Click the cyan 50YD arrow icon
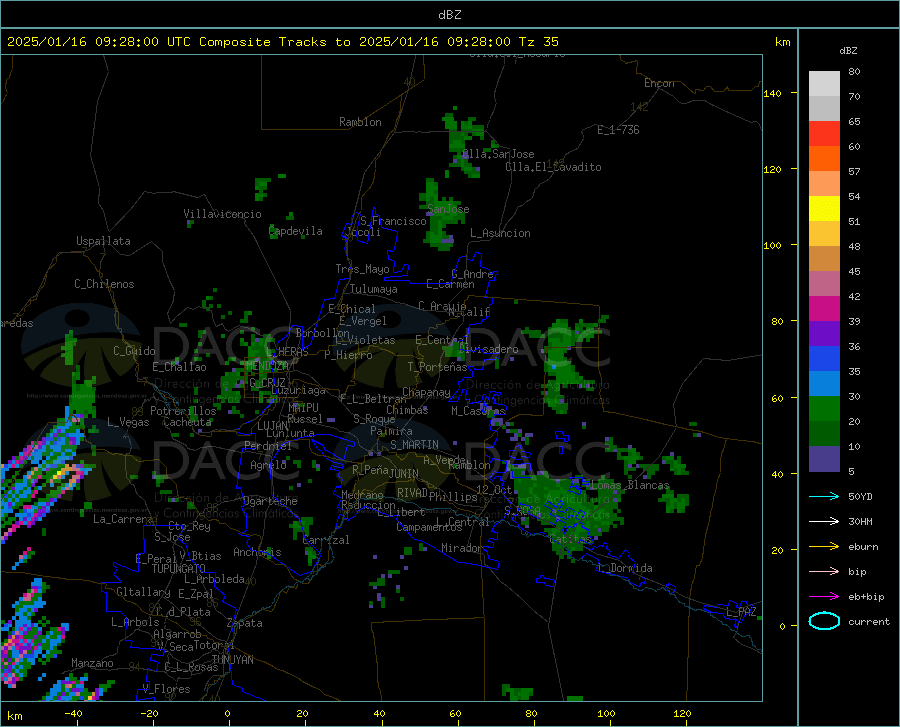Screen dimensions: 900x727 point(824,496)
